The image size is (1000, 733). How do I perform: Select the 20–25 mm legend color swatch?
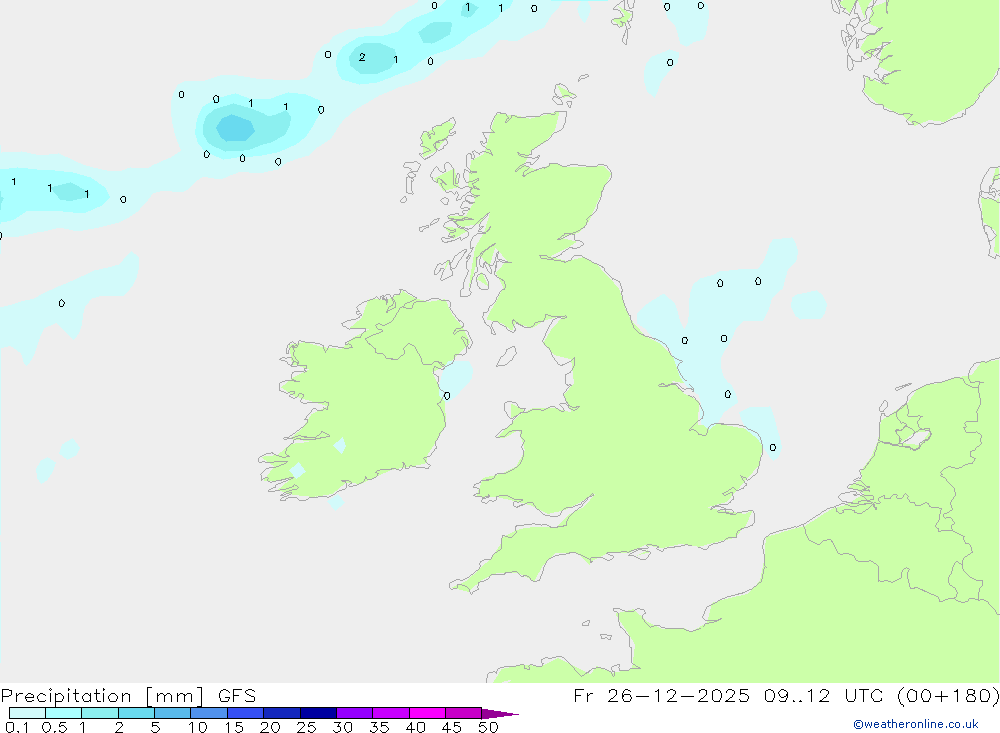(282, 713)
